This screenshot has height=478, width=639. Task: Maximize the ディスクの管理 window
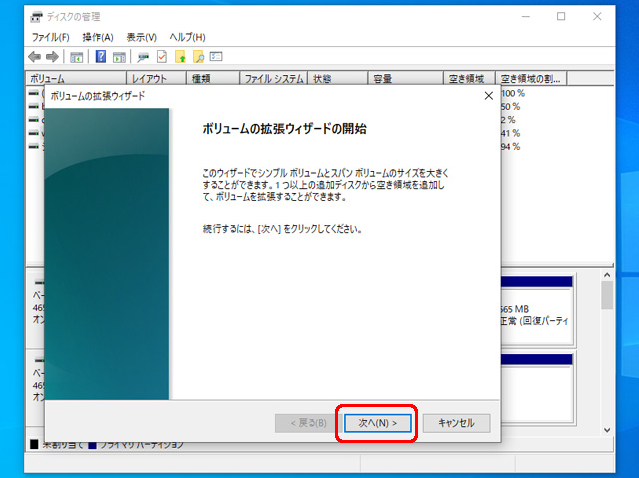click(x=561, y=17)
